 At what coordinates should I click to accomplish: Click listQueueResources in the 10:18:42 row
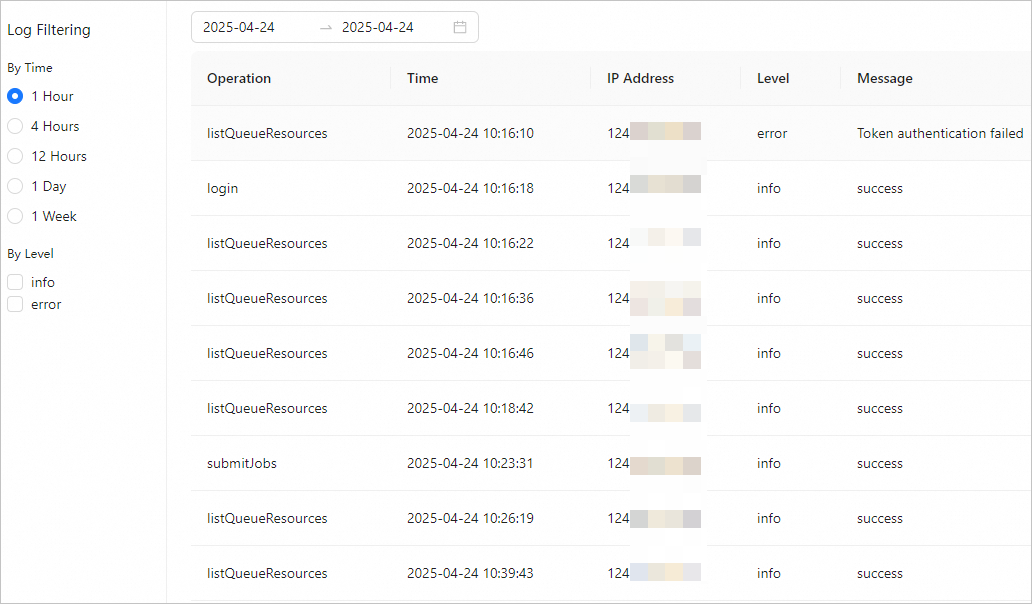pyautogui.click(x=267, y=408)
